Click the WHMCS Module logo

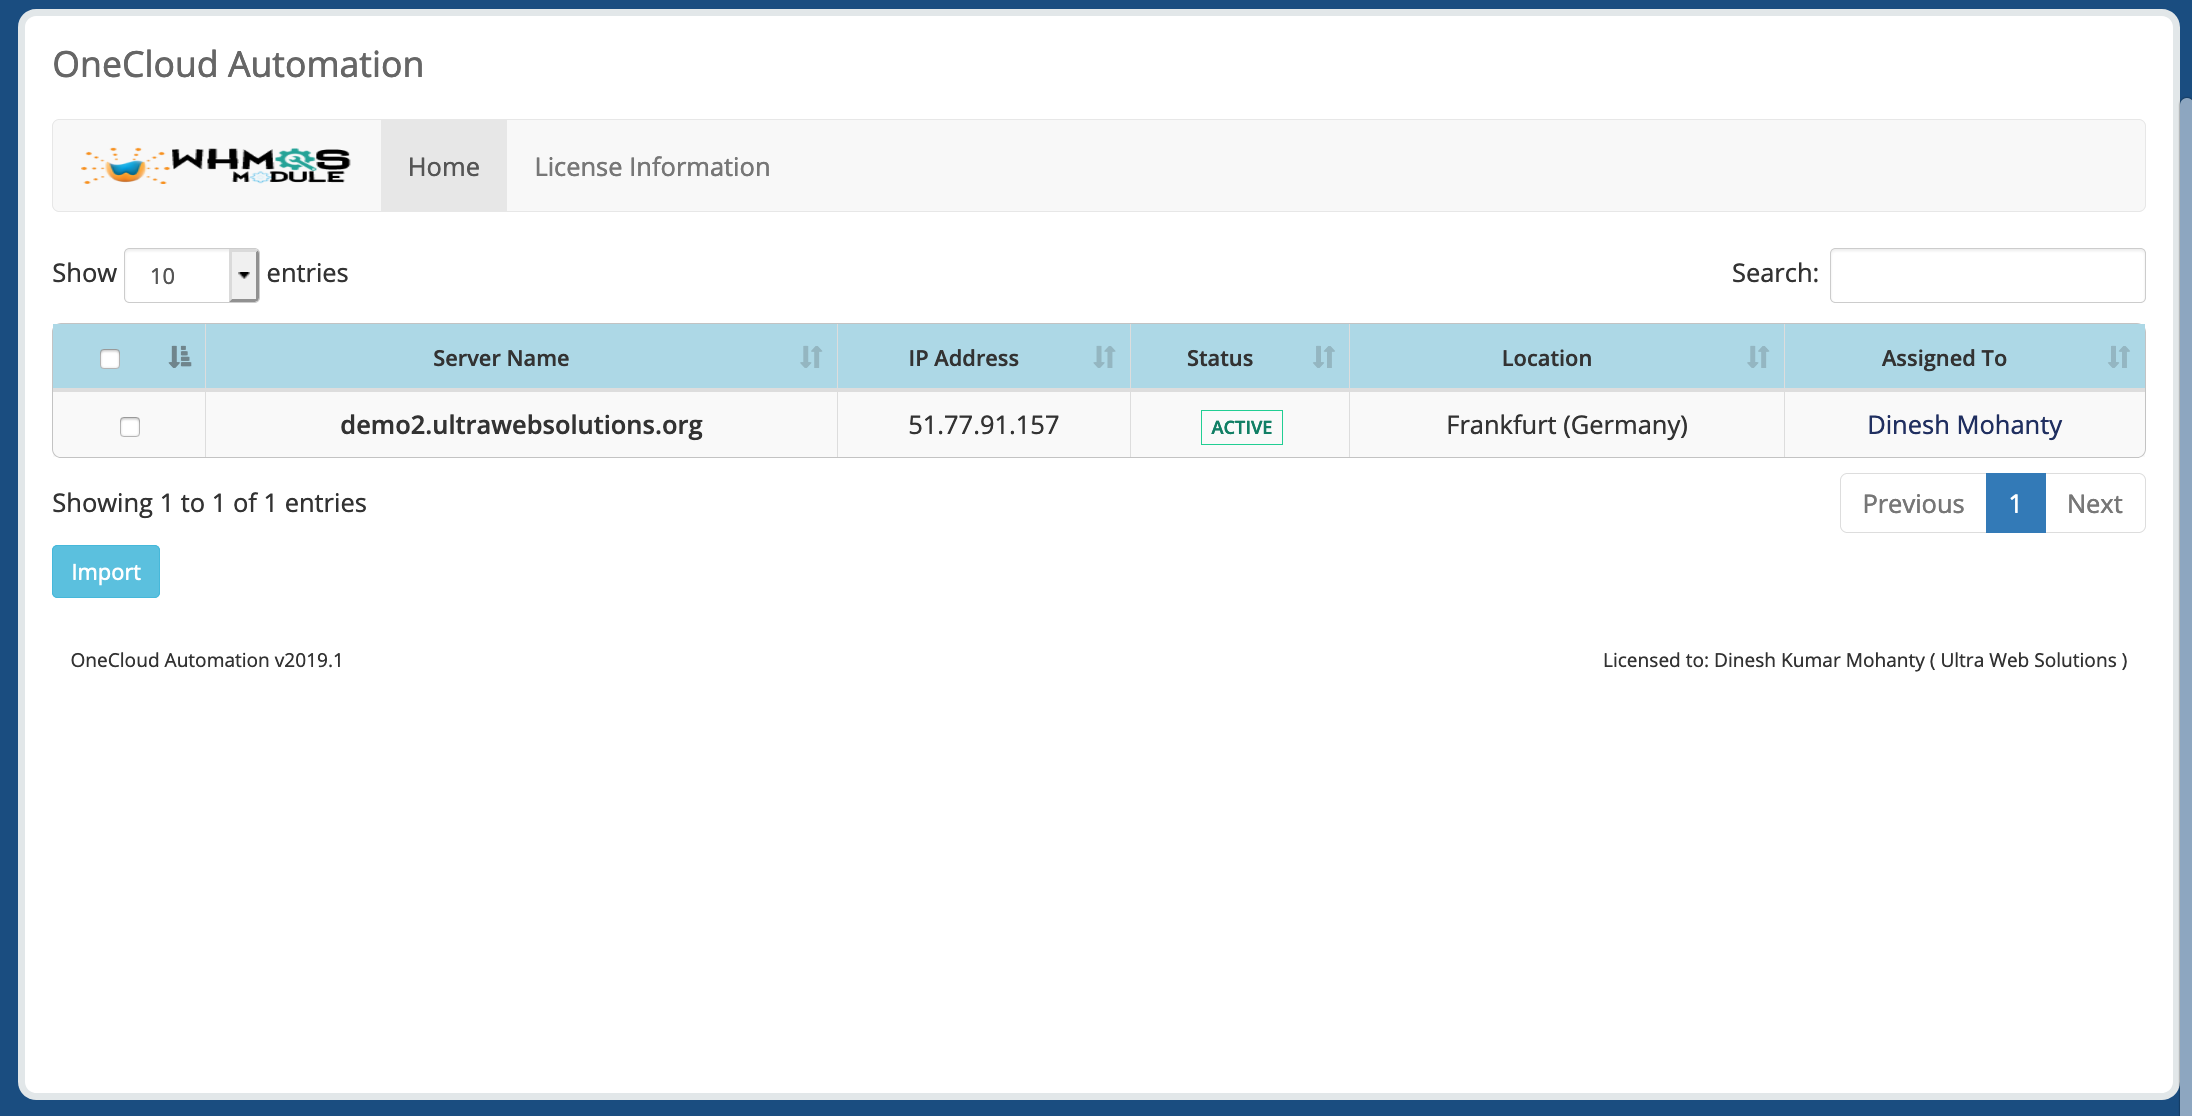[x=216, y=166]
